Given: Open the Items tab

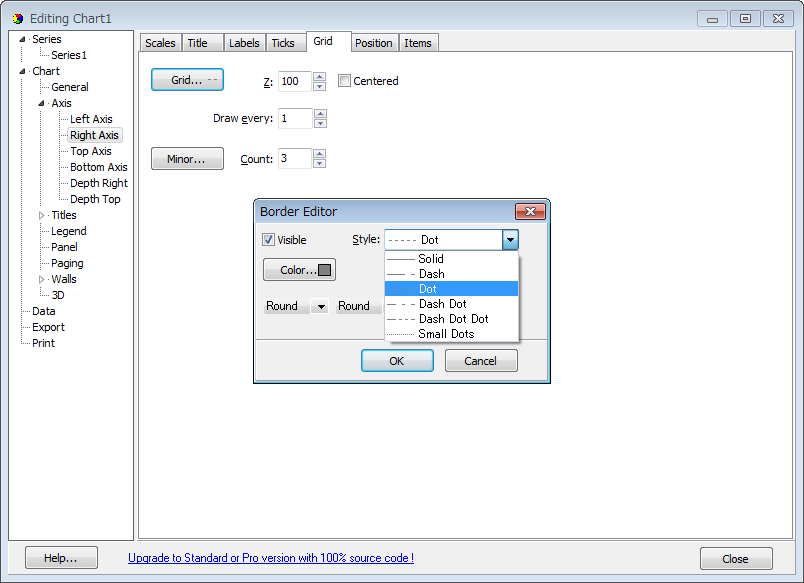Looking at the screenshot, I should 418,42.
